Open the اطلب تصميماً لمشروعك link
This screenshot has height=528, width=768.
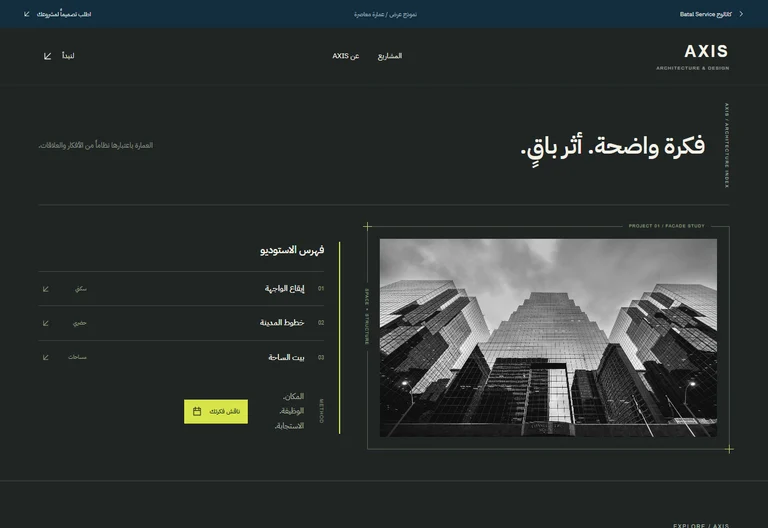click(64, 14)
